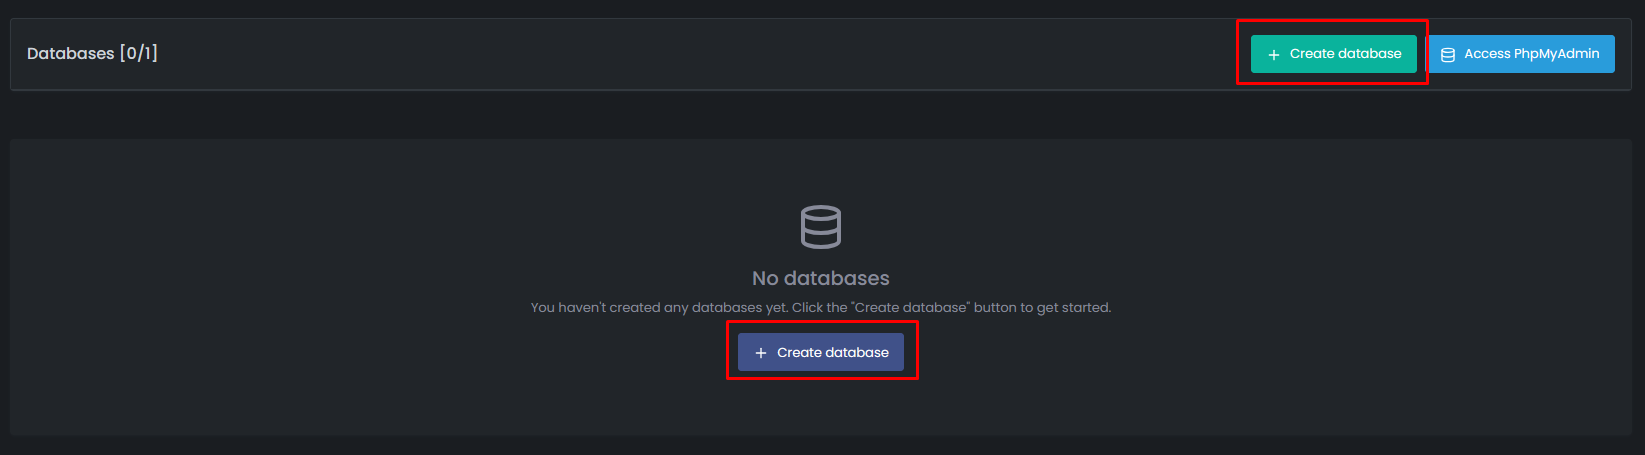The height and width of the screenshot is (455, 1645).
Task: Click the "Access PhpMyAdmin" text on blue button
Action: coord(1531,54)
